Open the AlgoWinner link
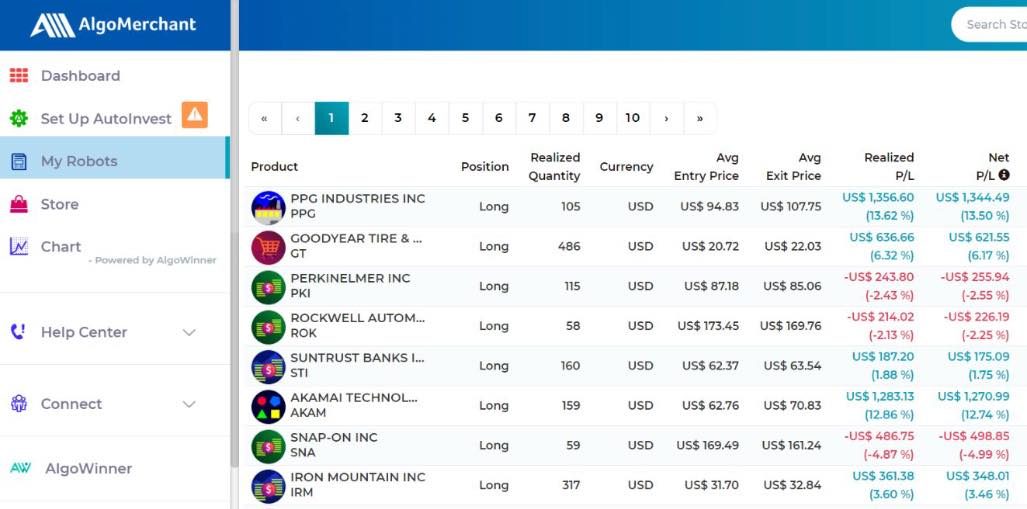The height and width of the screenshot is (509, 1027). 88,468
